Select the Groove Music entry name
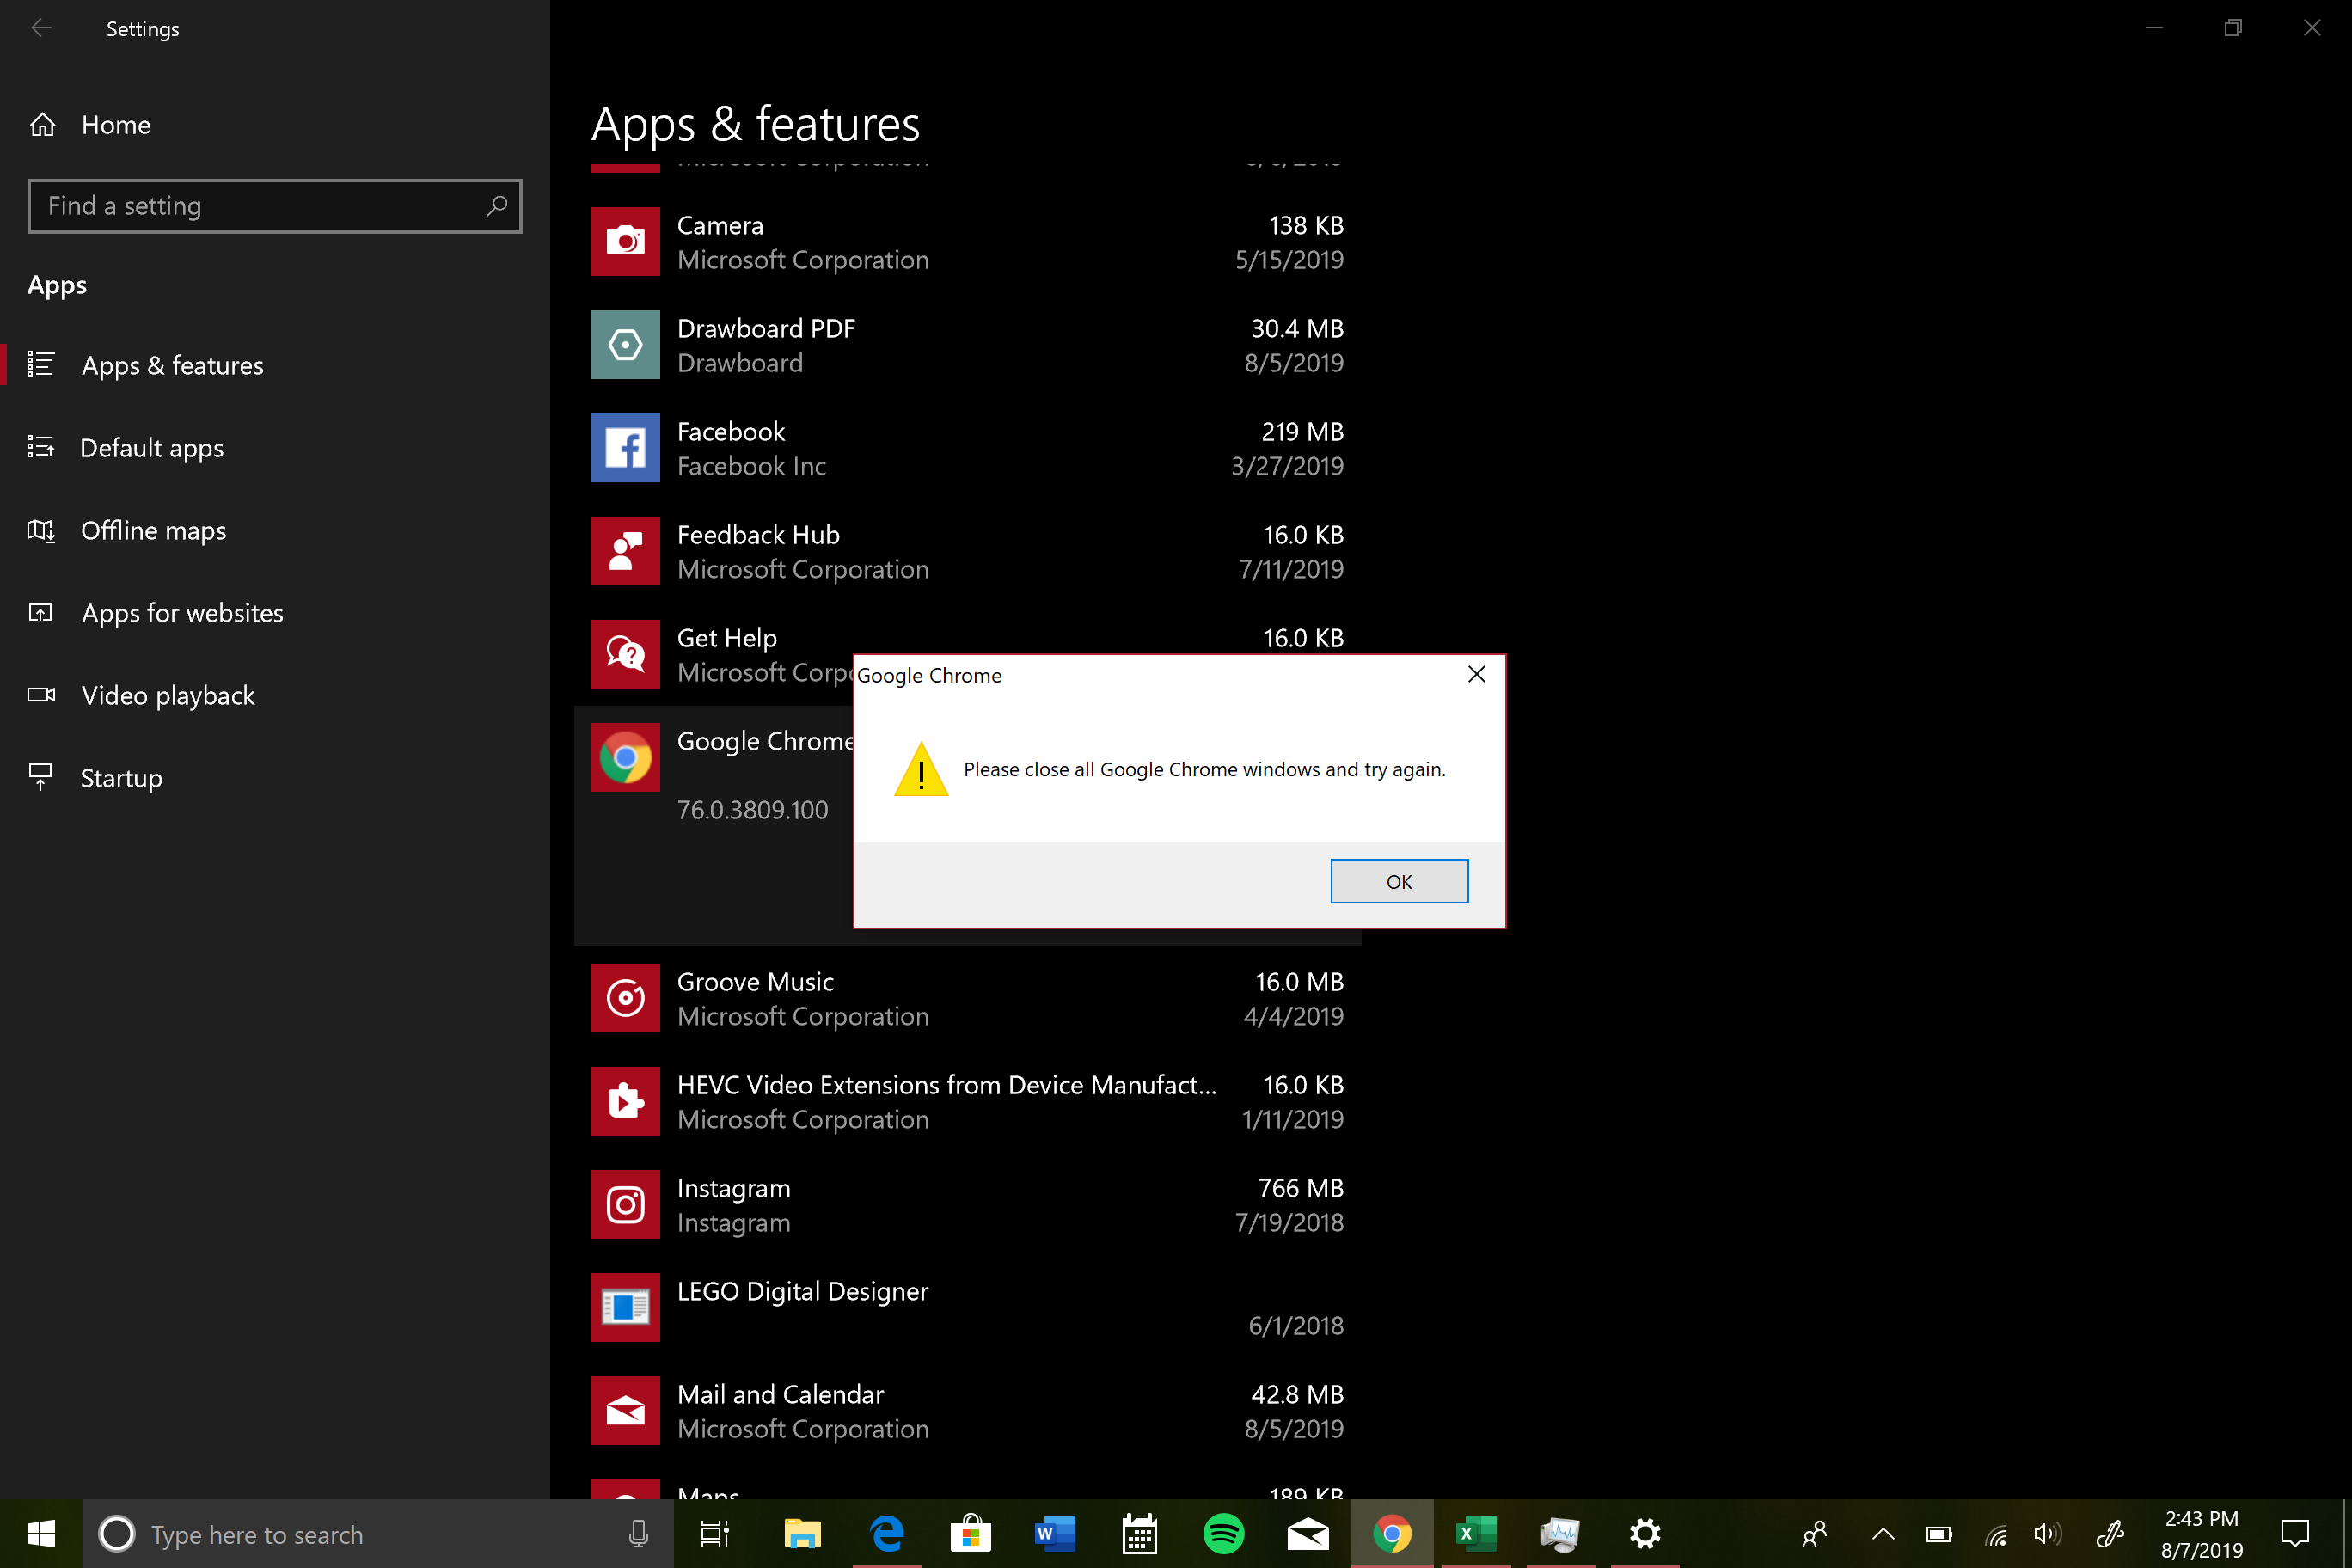This screenshot has width=2352, height=1568. 755,982
